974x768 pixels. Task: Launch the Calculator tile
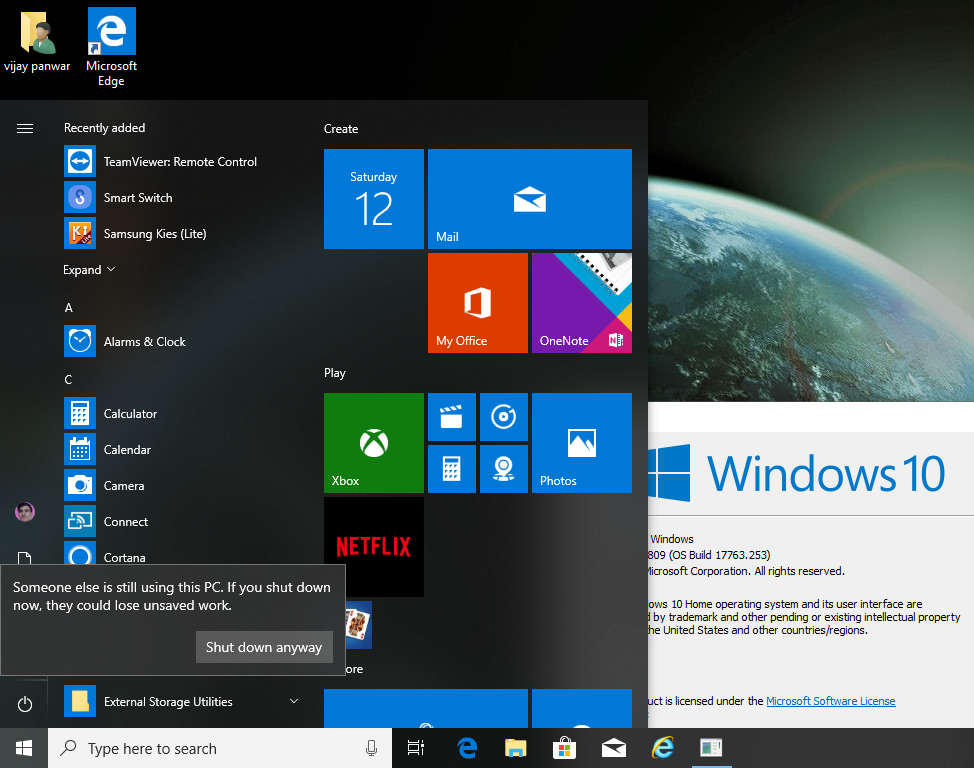click(x=452, y=468)
